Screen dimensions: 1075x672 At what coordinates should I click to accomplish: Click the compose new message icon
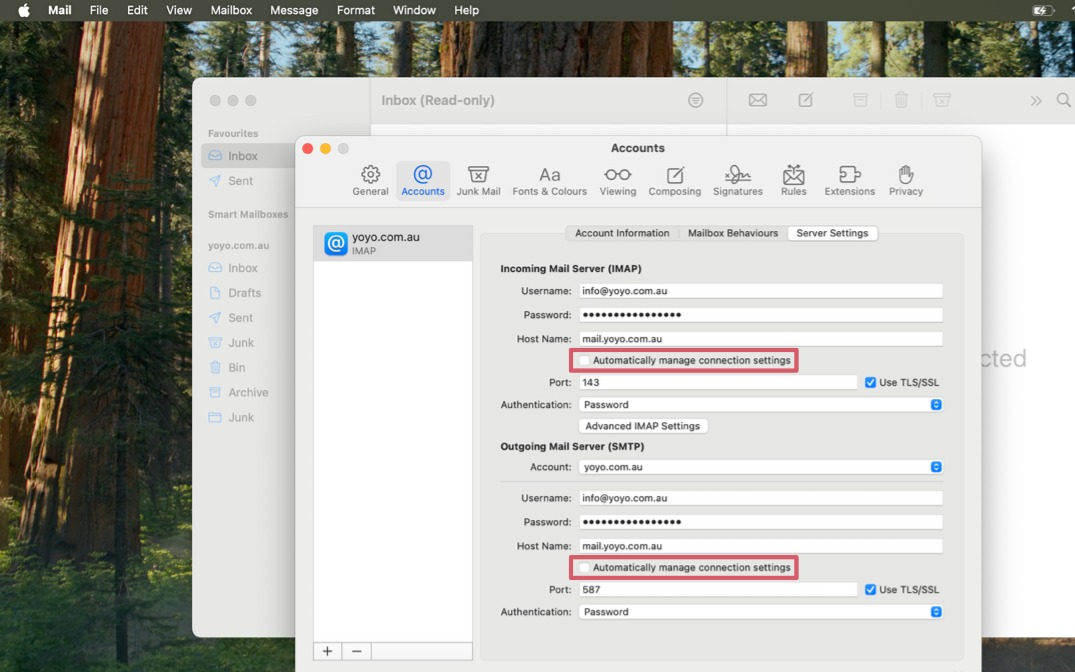(806, 100)
